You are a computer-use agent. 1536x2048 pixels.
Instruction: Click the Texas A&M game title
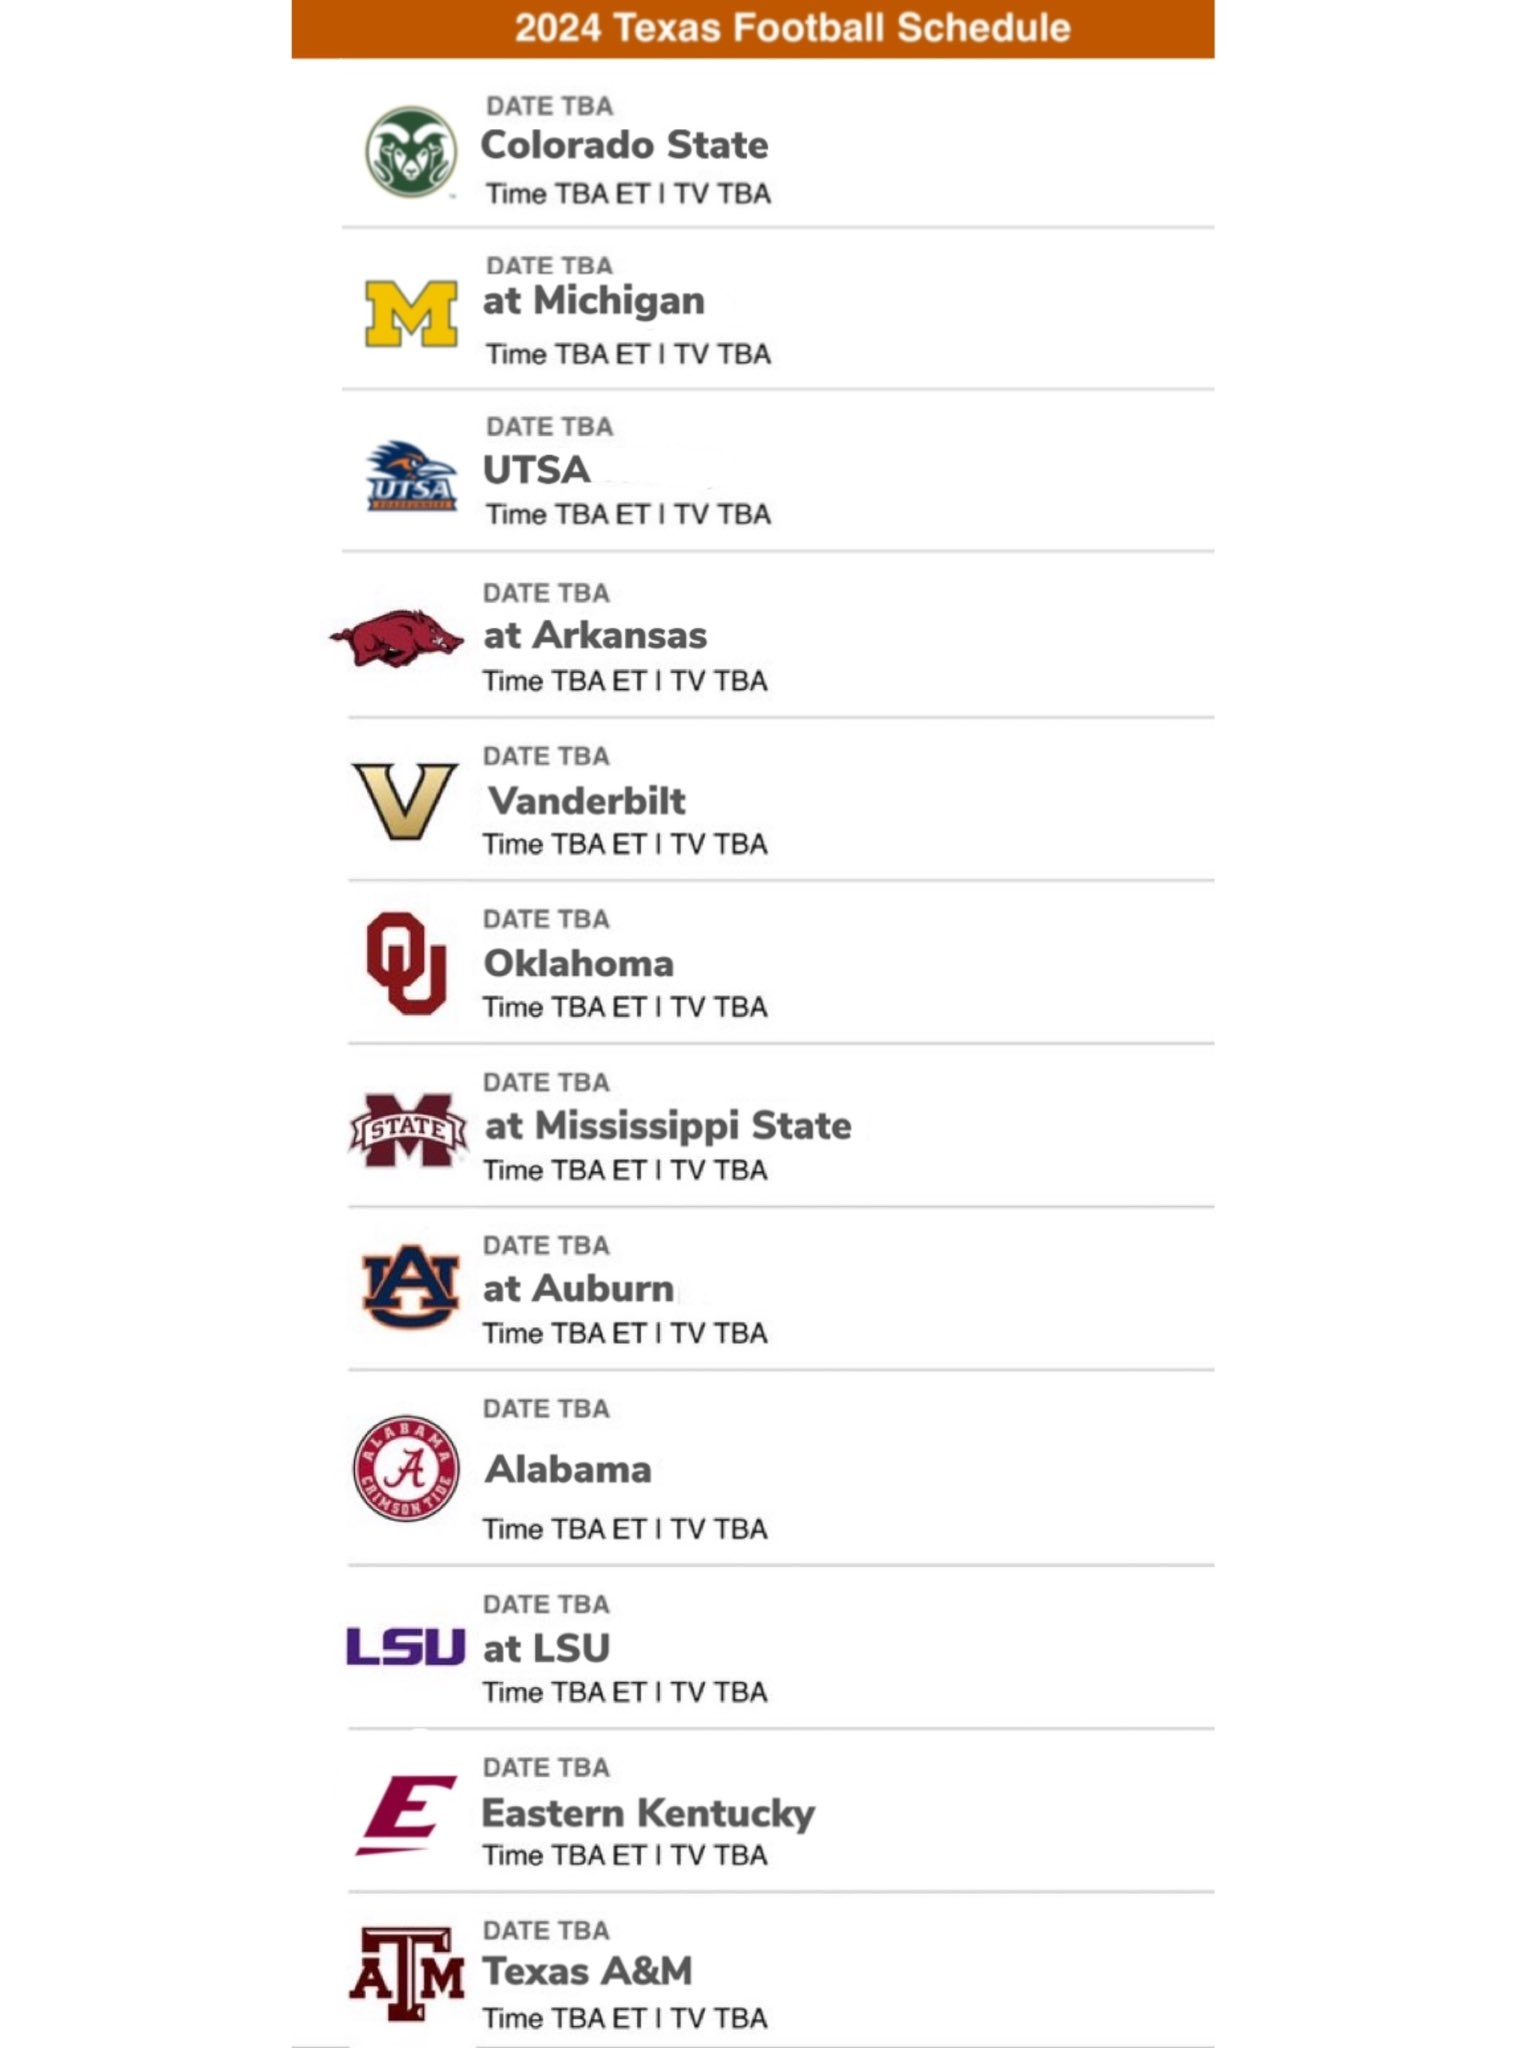[x=588, y=1971]
